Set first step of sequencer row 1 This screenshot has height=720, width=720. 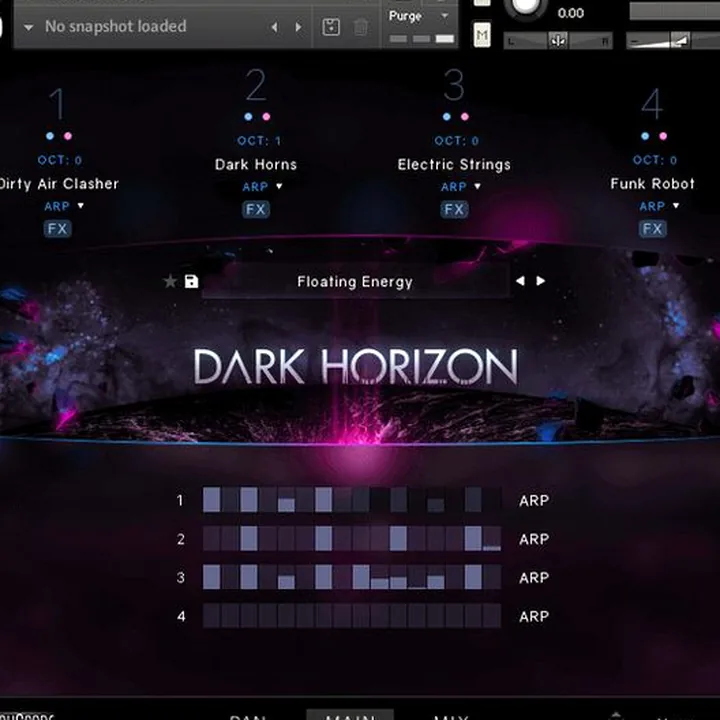(212, 500)
